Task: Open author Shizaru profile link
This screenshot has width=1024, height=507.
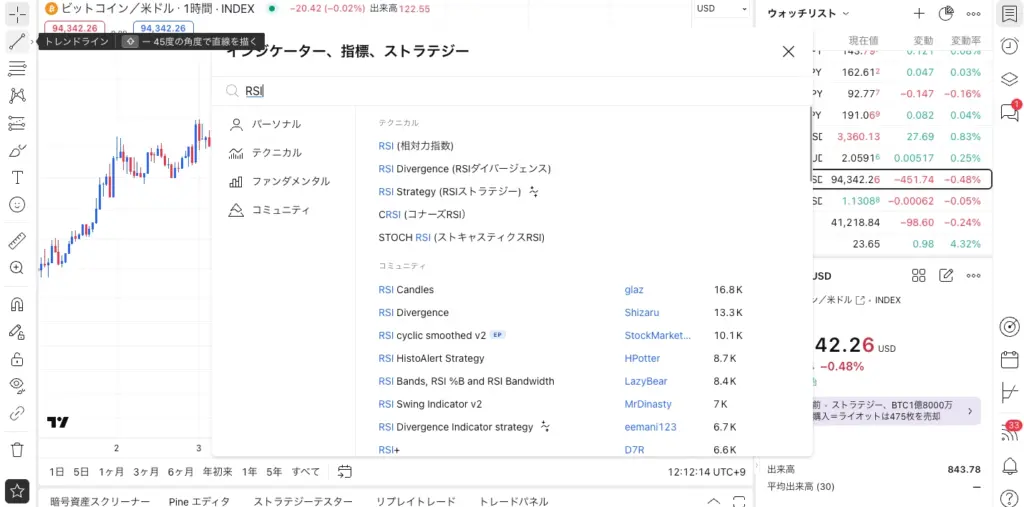Action: point(641,312)
